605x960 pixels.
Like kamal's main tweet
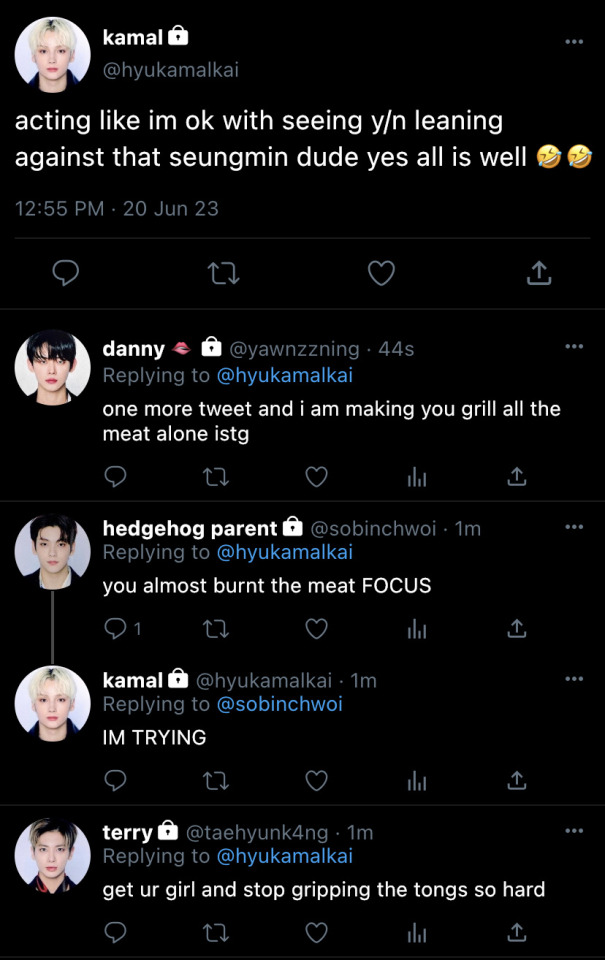point(381,273)
